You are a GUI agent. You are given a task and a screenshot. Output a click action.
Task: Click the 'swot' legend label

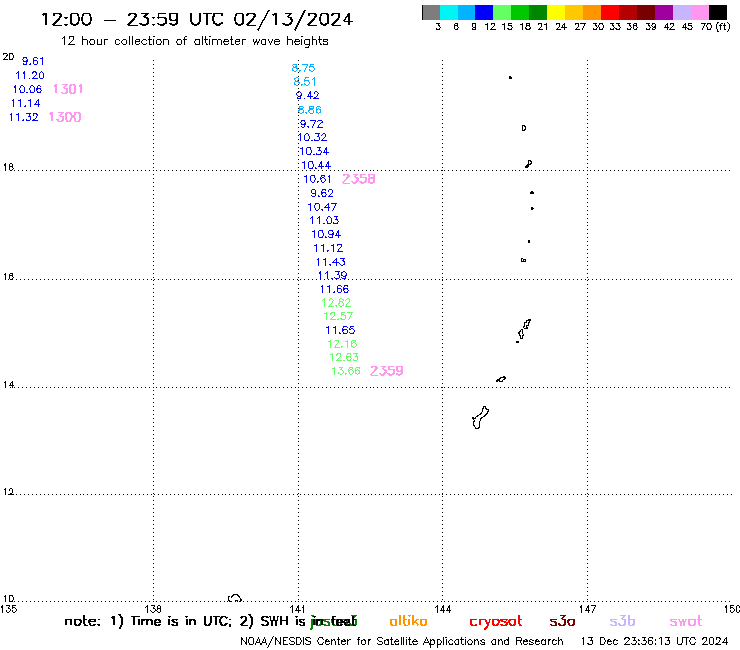[686, 622]
